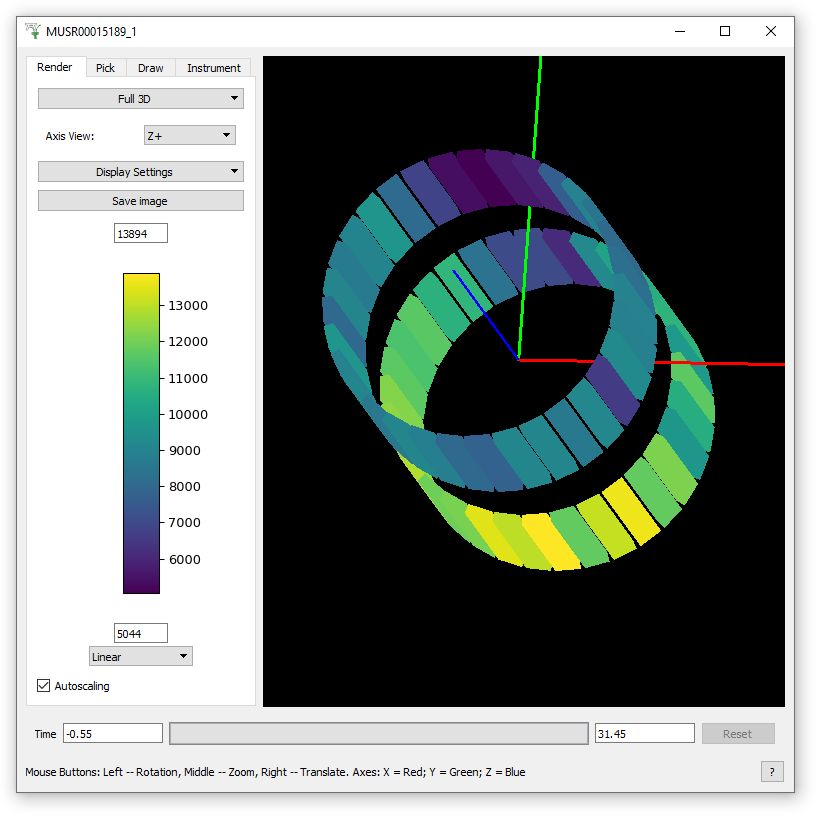Open the Display Settings menu
The image size is (819, 818).
click(140, 172)
